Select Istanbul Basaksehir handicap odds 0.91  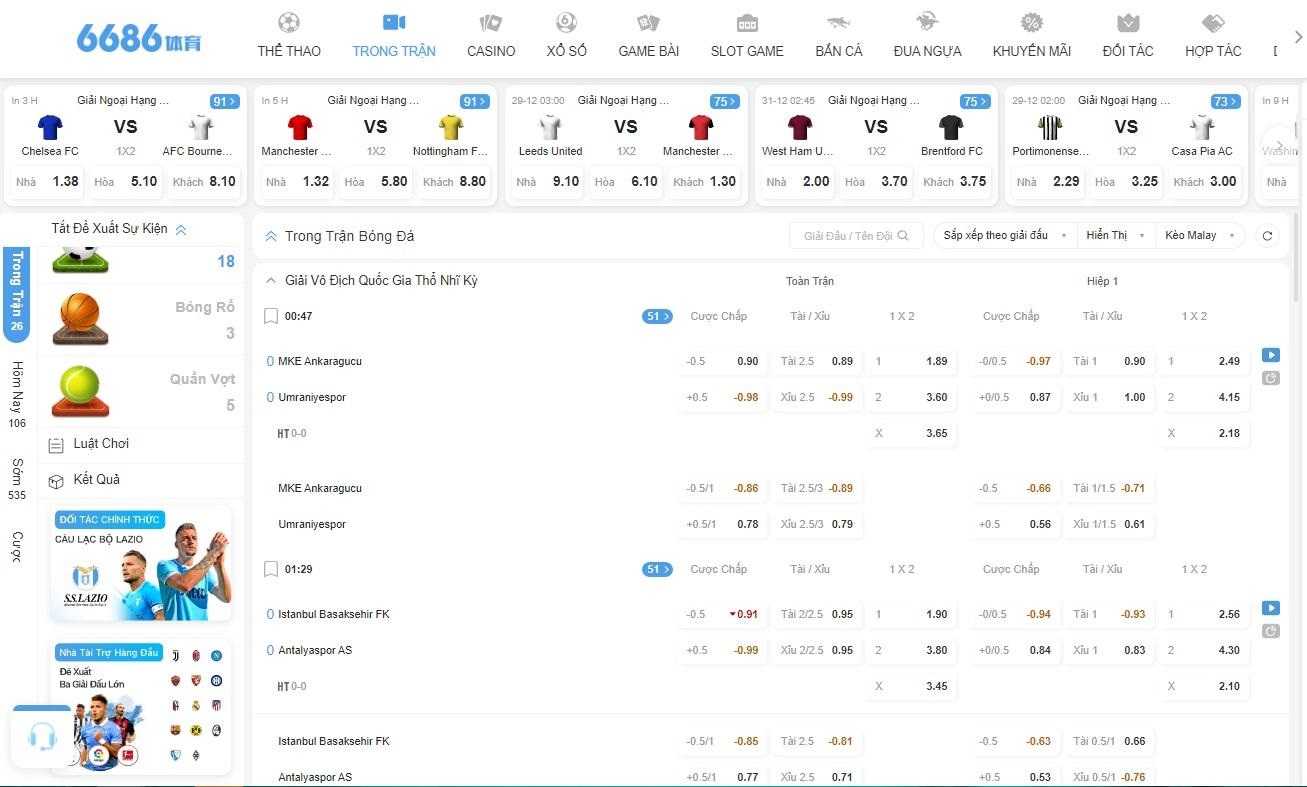click(722, 614)
